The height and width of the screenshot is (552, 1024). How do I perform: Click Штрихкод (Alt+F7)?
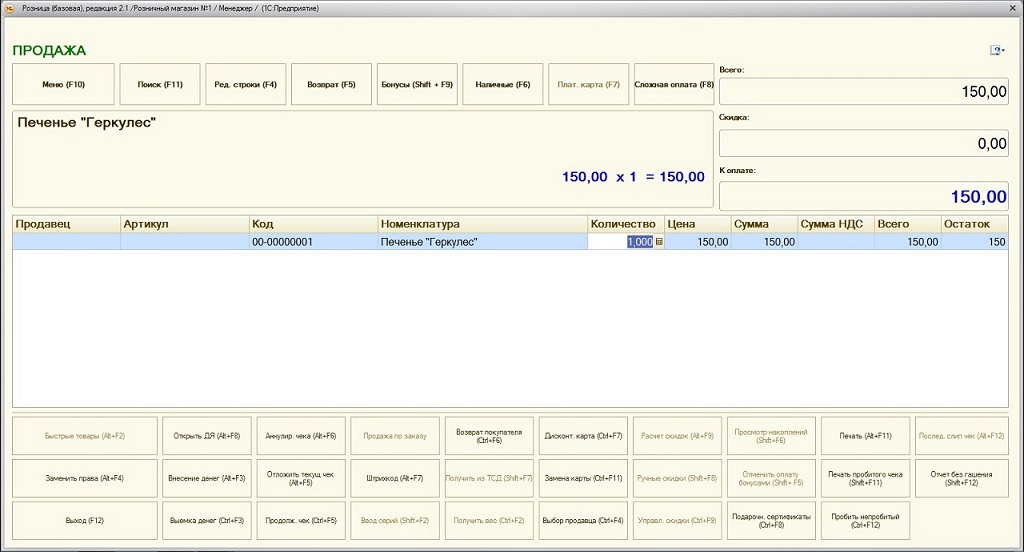coord(394,478)
